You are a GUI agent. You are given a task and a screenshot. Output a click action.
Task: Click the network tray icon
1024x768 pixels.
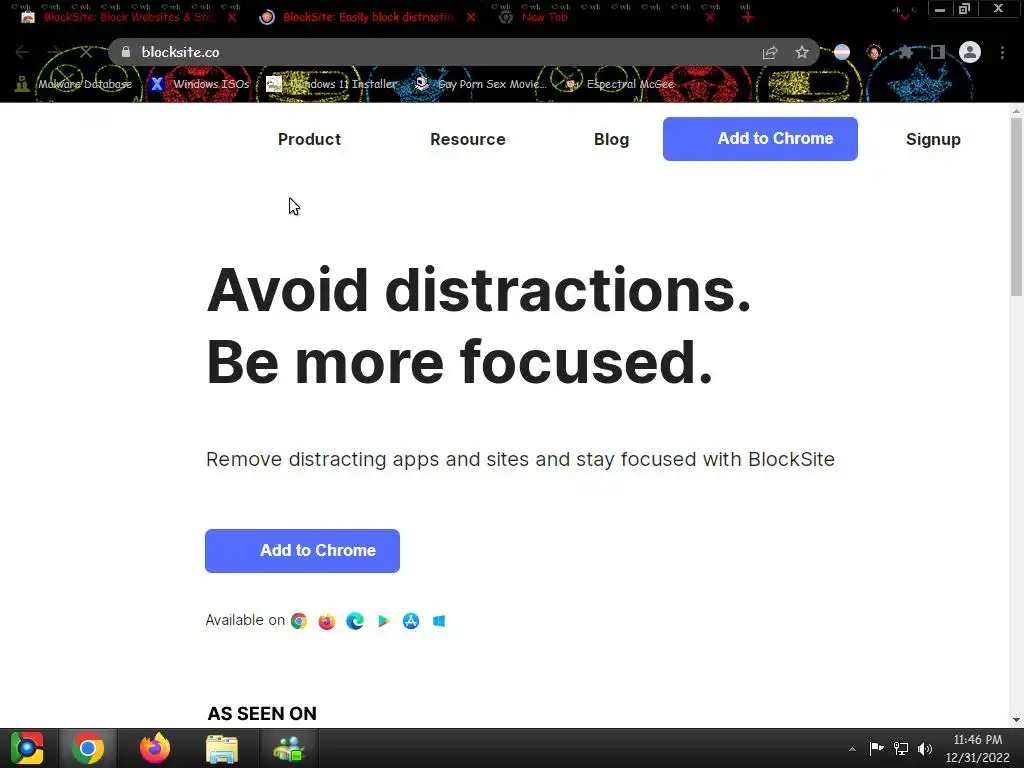(x=901, y=748)
